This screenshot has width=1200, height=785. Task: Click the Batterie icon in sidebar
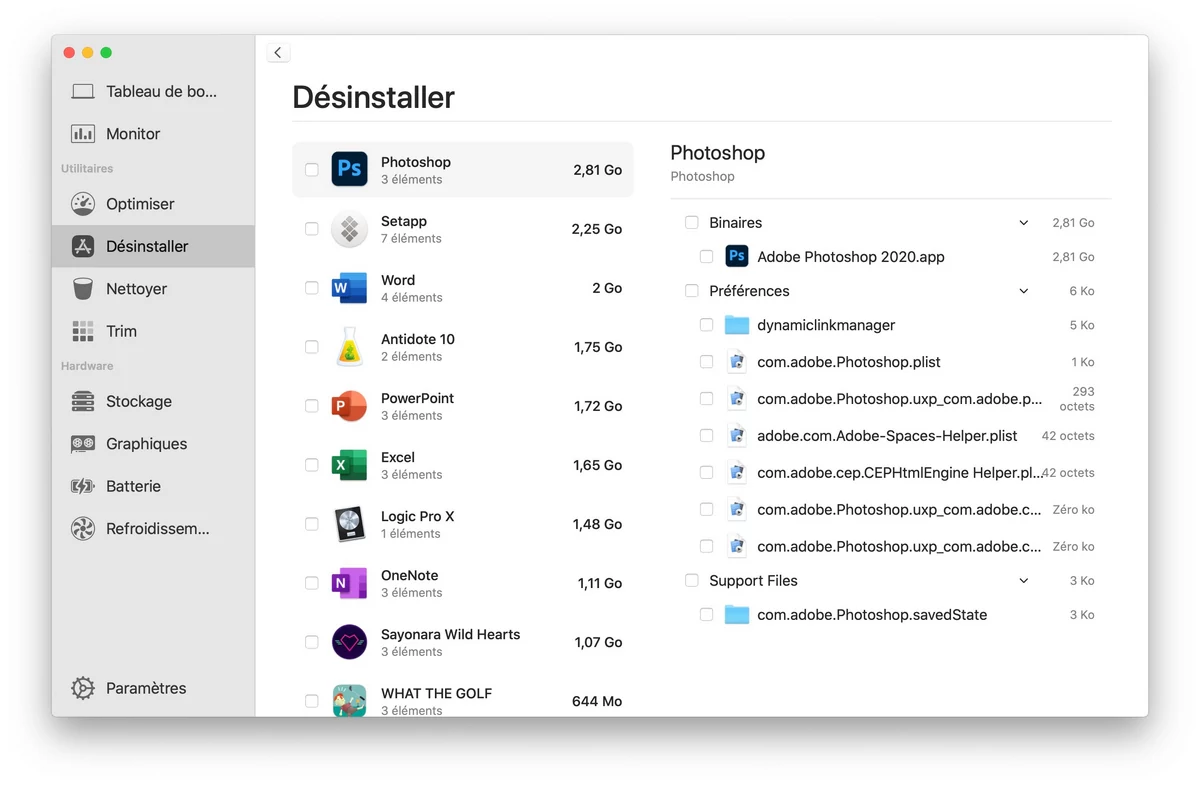click(x=83, y=486)
